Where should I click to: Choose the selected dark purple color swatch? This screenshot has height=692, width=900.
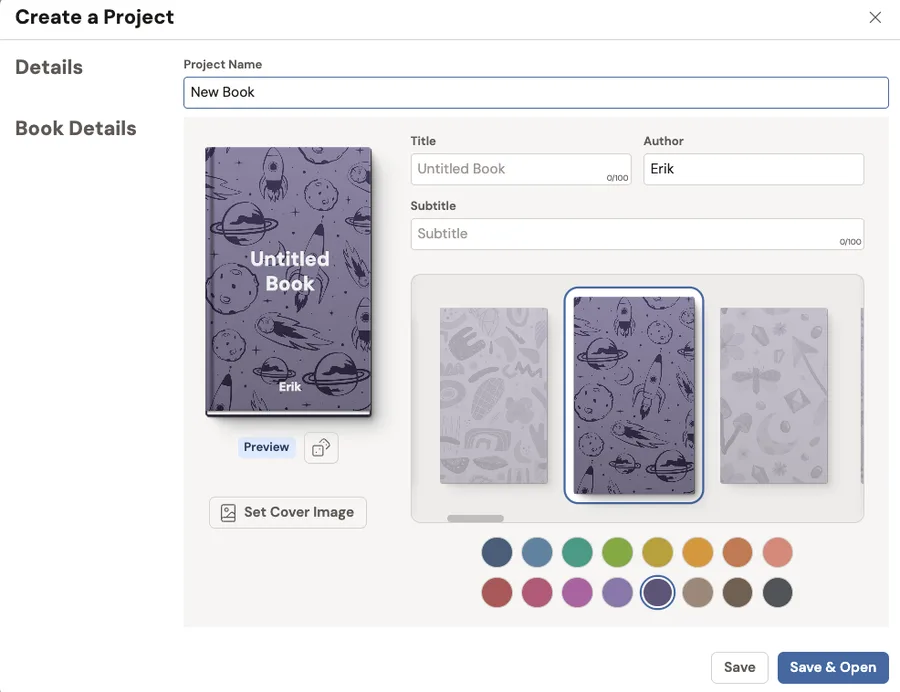pos(657,592)
